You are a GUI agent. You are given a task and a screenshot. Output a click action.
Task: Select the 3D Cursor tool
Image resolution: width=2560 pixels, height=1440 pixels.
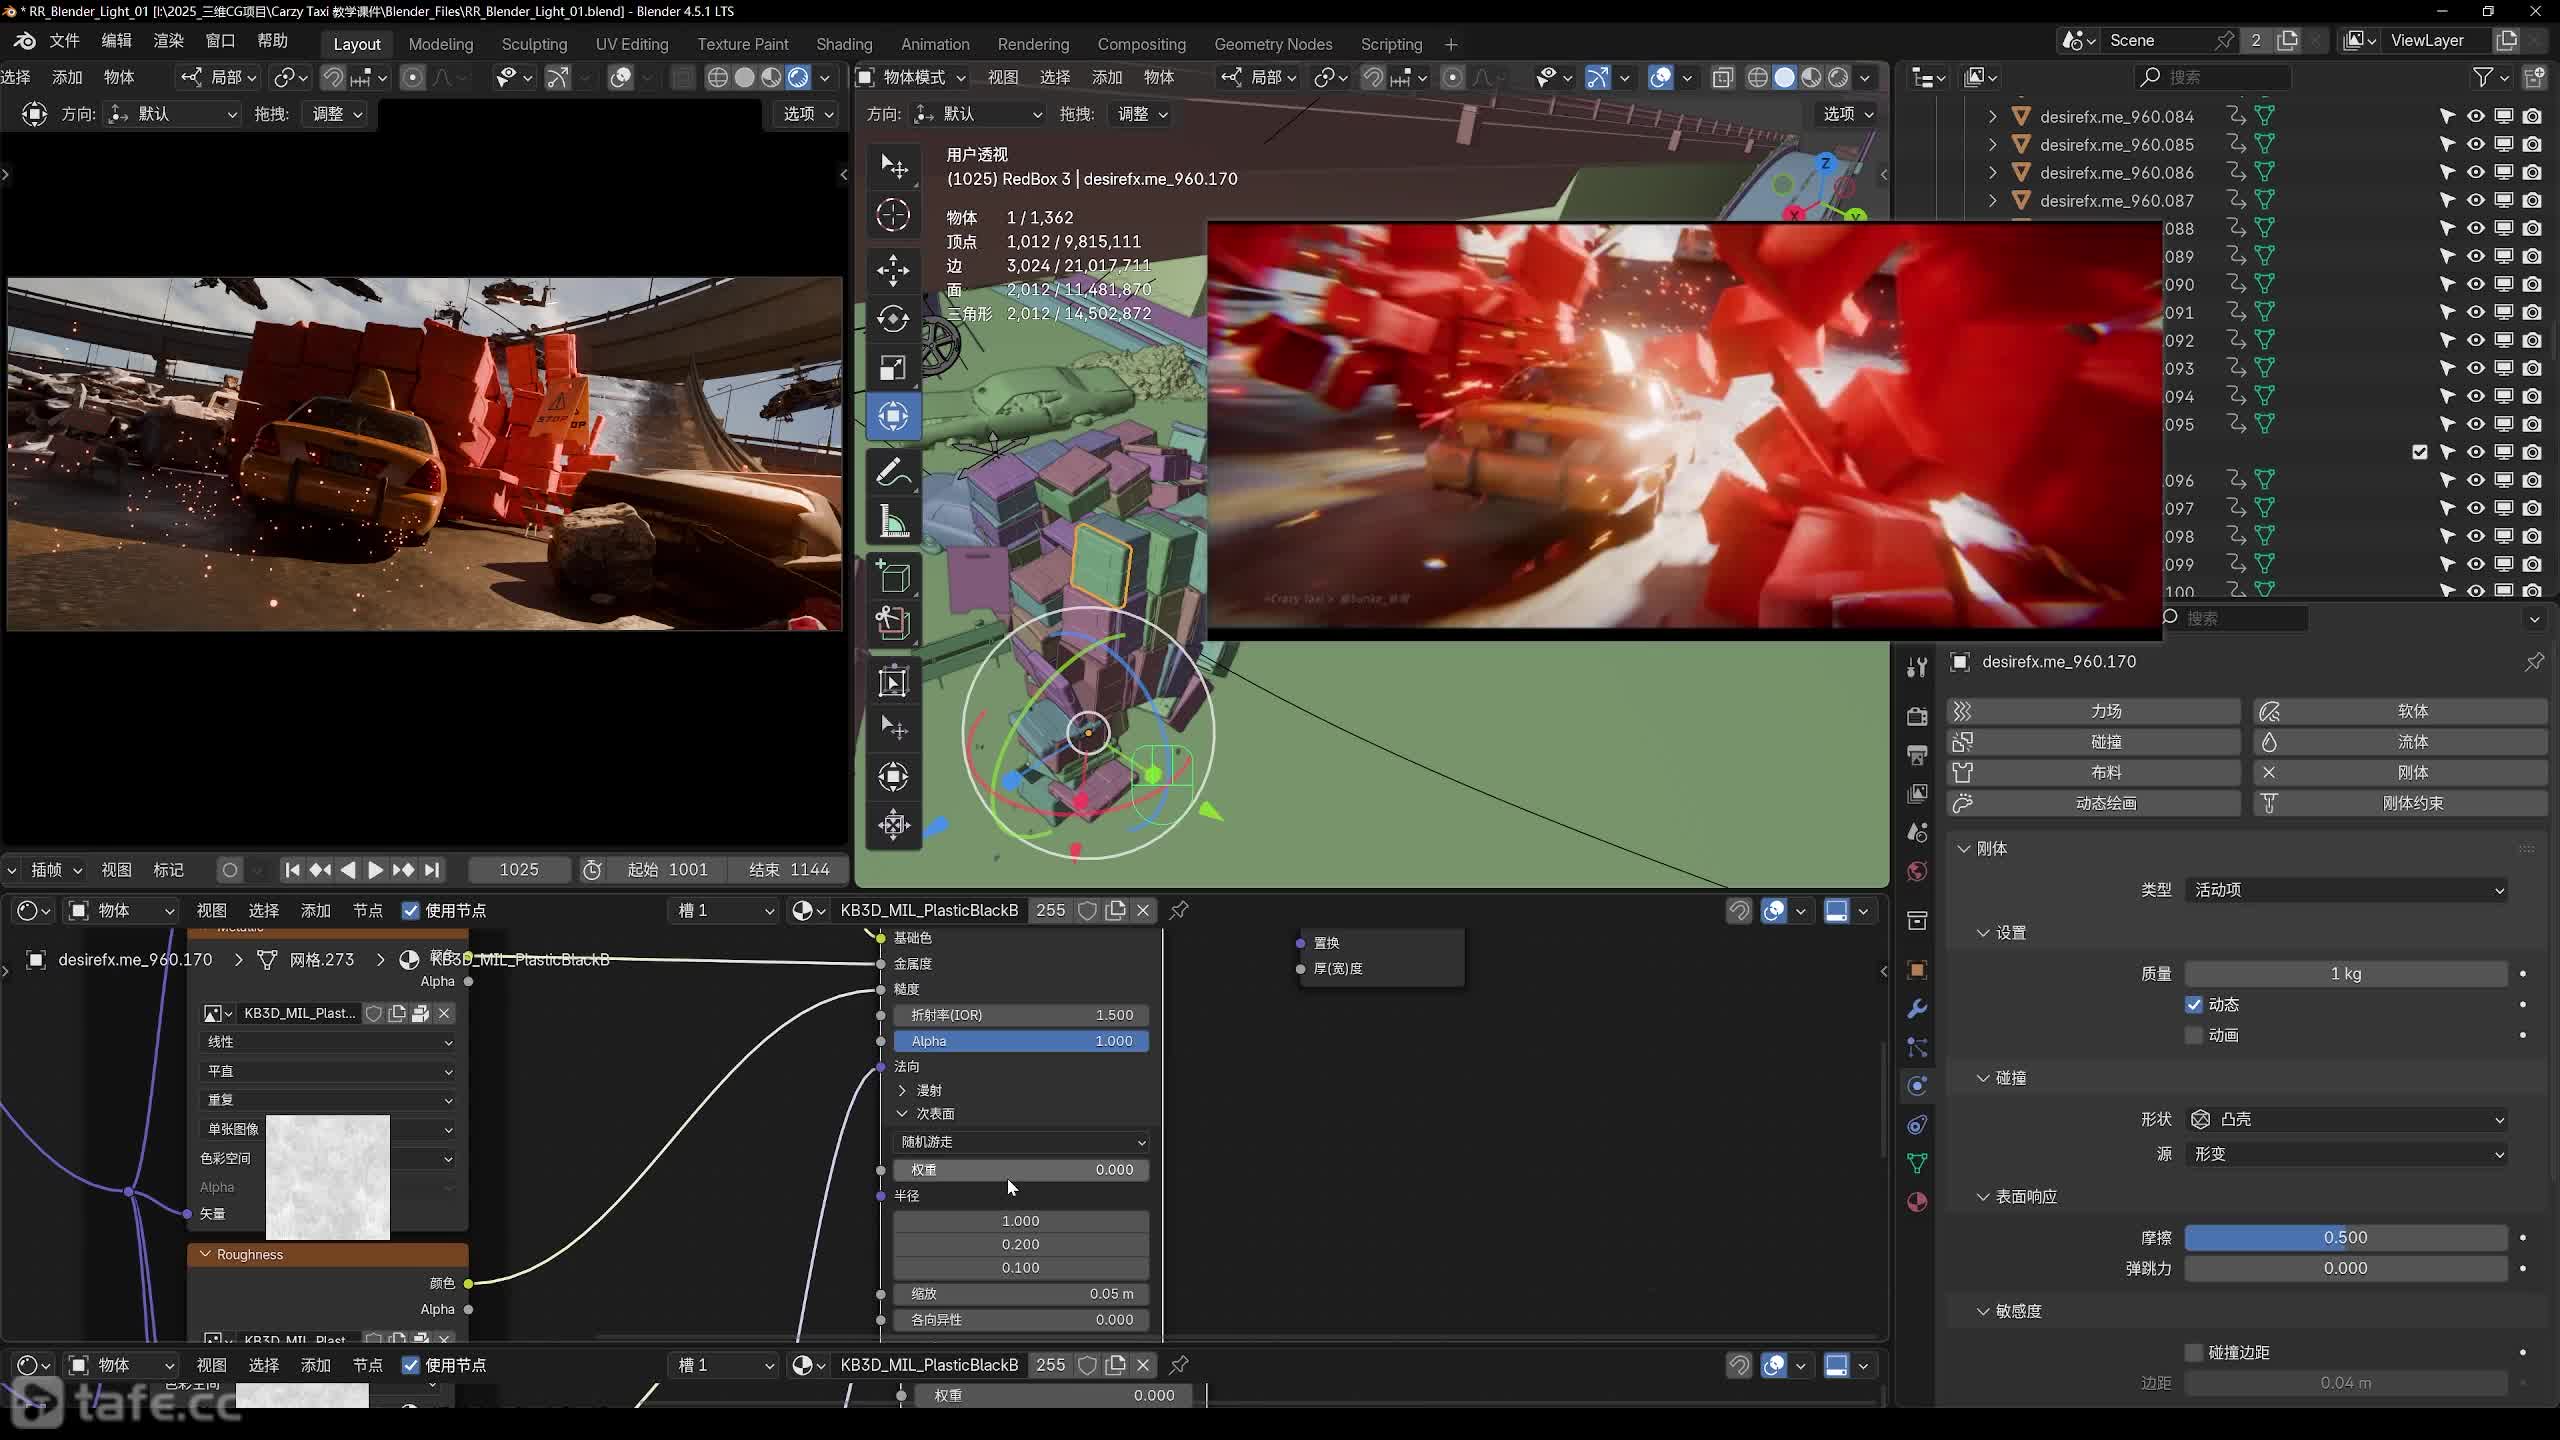tap(893, 215)
